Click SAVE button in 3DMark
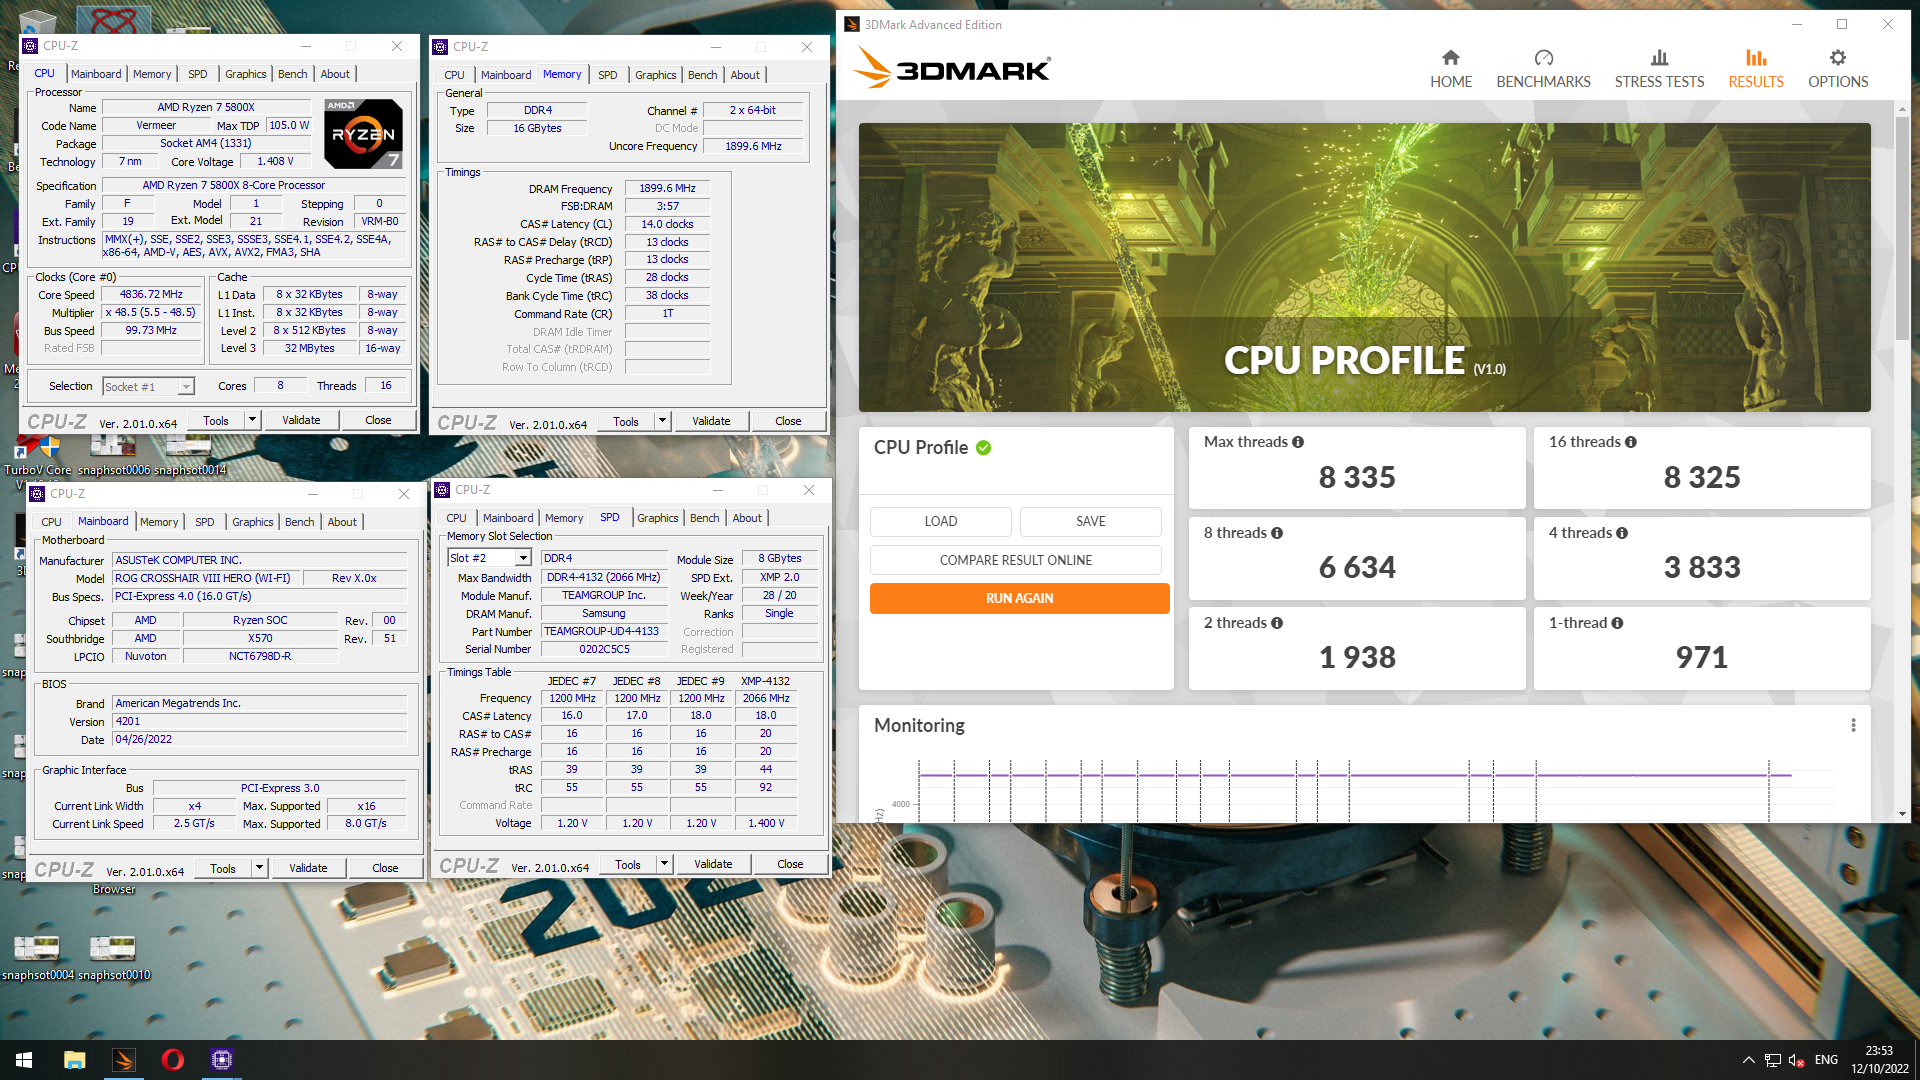The image size is (1920, 1080). 1090,521
